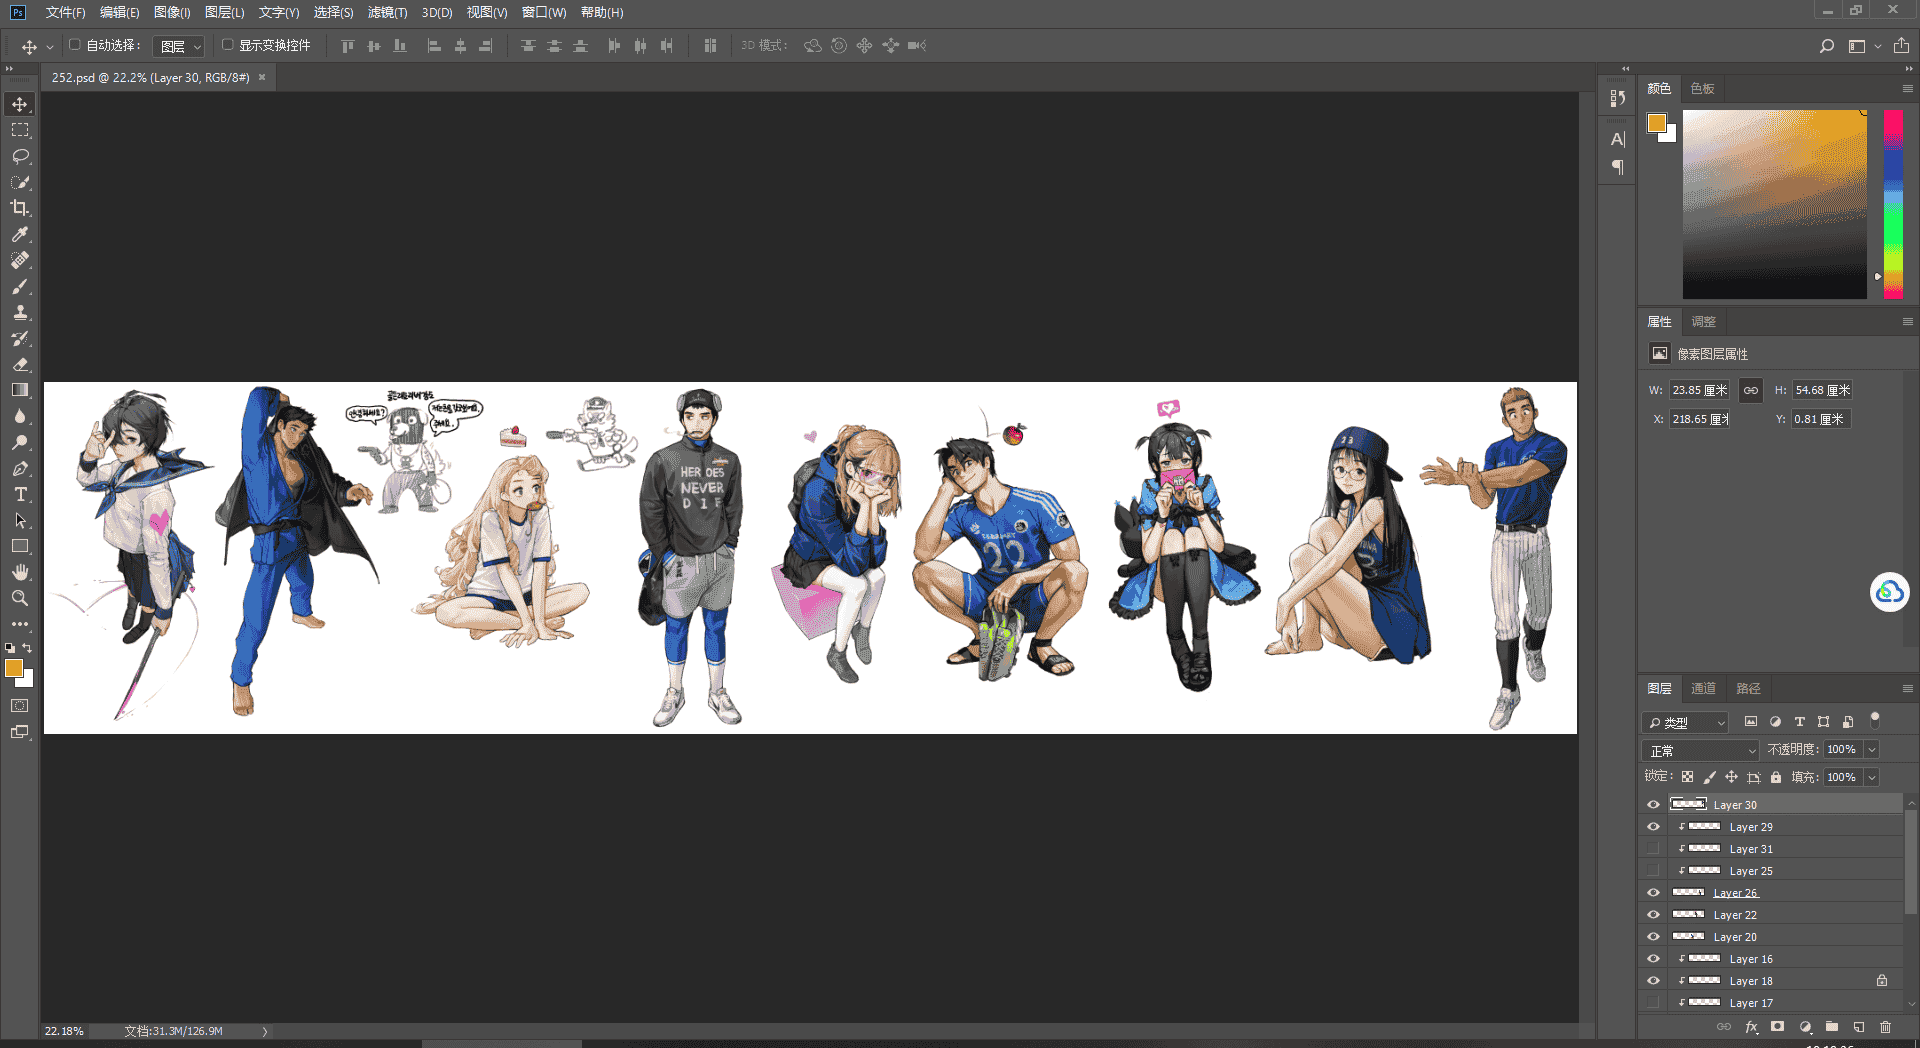Open the Layers panel options menu
This screenshot has width=1920, height=1048.
tap(1907, 689)
